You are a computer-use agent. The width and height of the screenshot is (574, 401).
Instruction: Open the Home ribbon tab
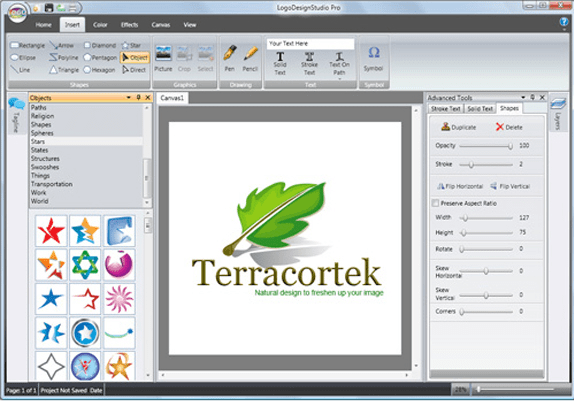[43, 25]
